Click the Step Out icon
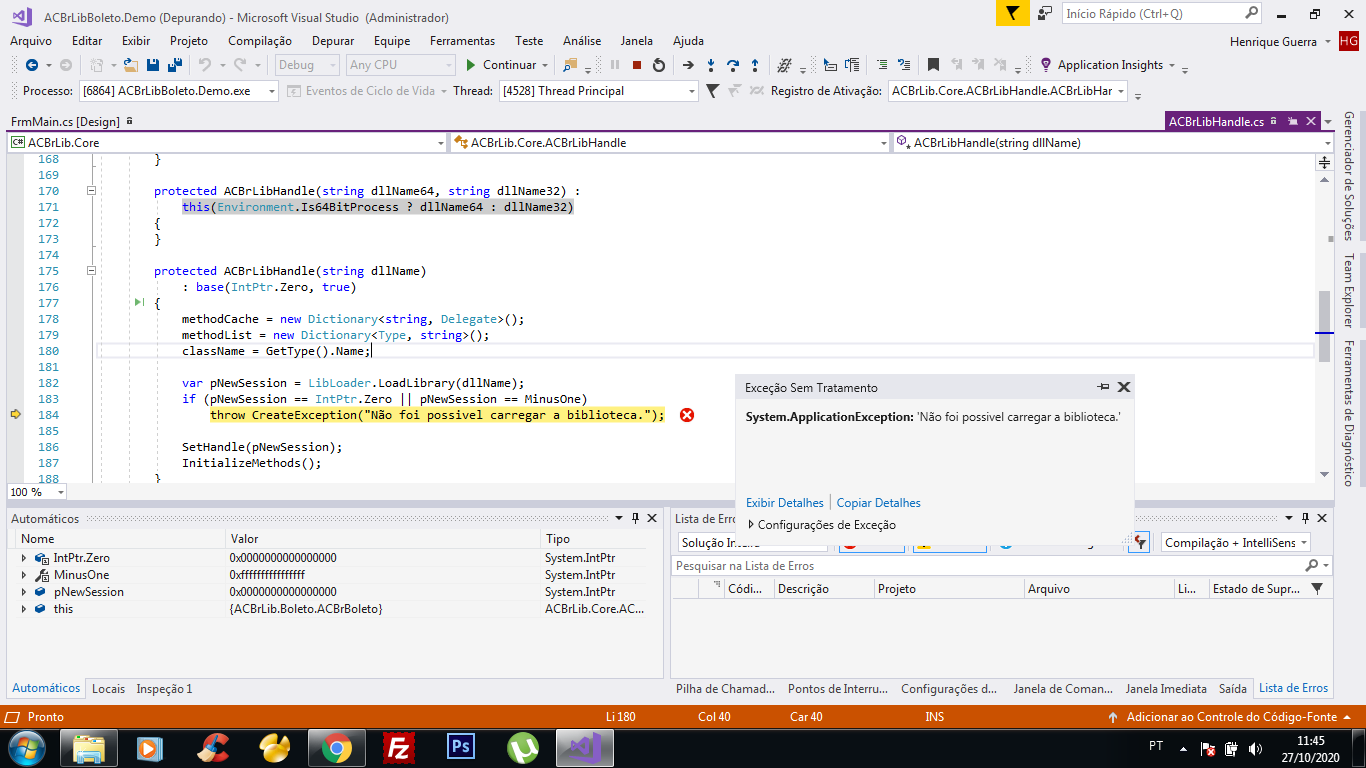Image resolution: width=1366 pixels, height=768 pixels. [x=755, y=65]
